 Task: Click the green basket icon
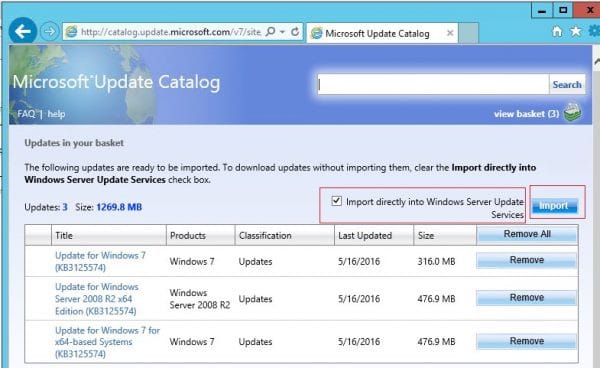point(573,113)
